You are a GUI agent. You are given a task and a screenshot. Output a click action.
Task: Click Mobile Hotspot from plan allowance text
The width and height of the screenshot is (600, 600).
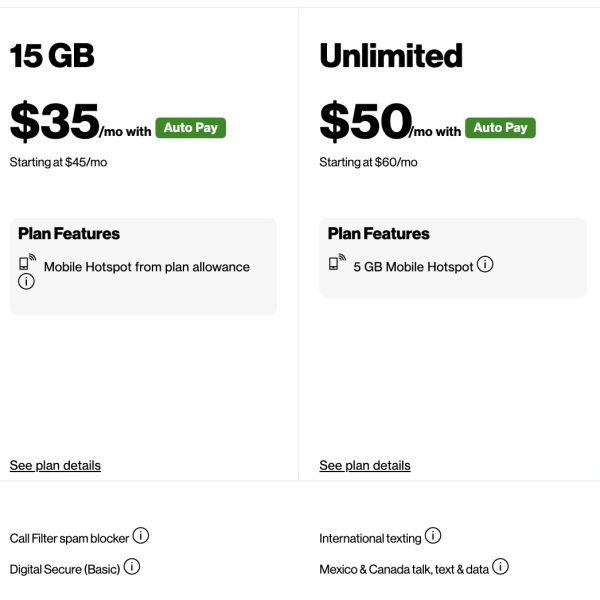147,267
